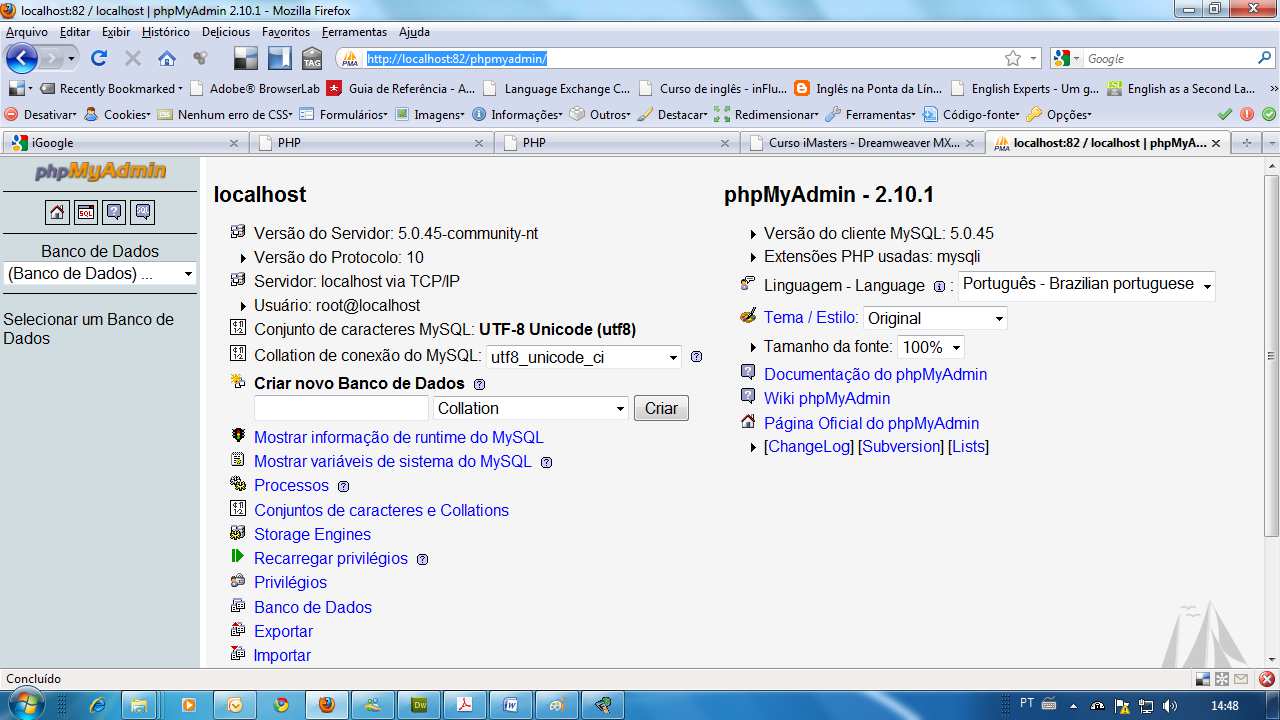1280x720 pixels.
Task: Click help icon next to Criar novo Banco de Dados
Action: (x=479, y=385)
